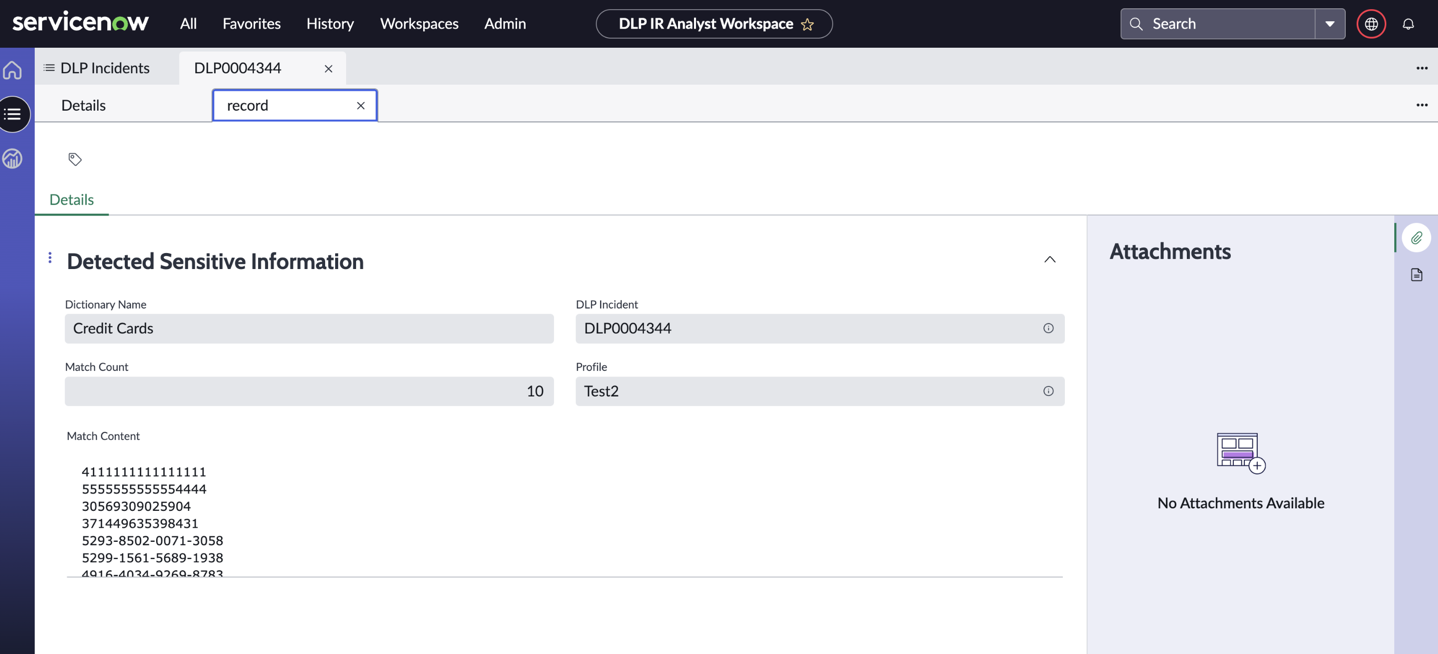Image resolution: width=1438 pixels, height=654 pixels.
Task: Click match content line 5555555555554444
Action: pyautogui.click(x=144, y=489)
